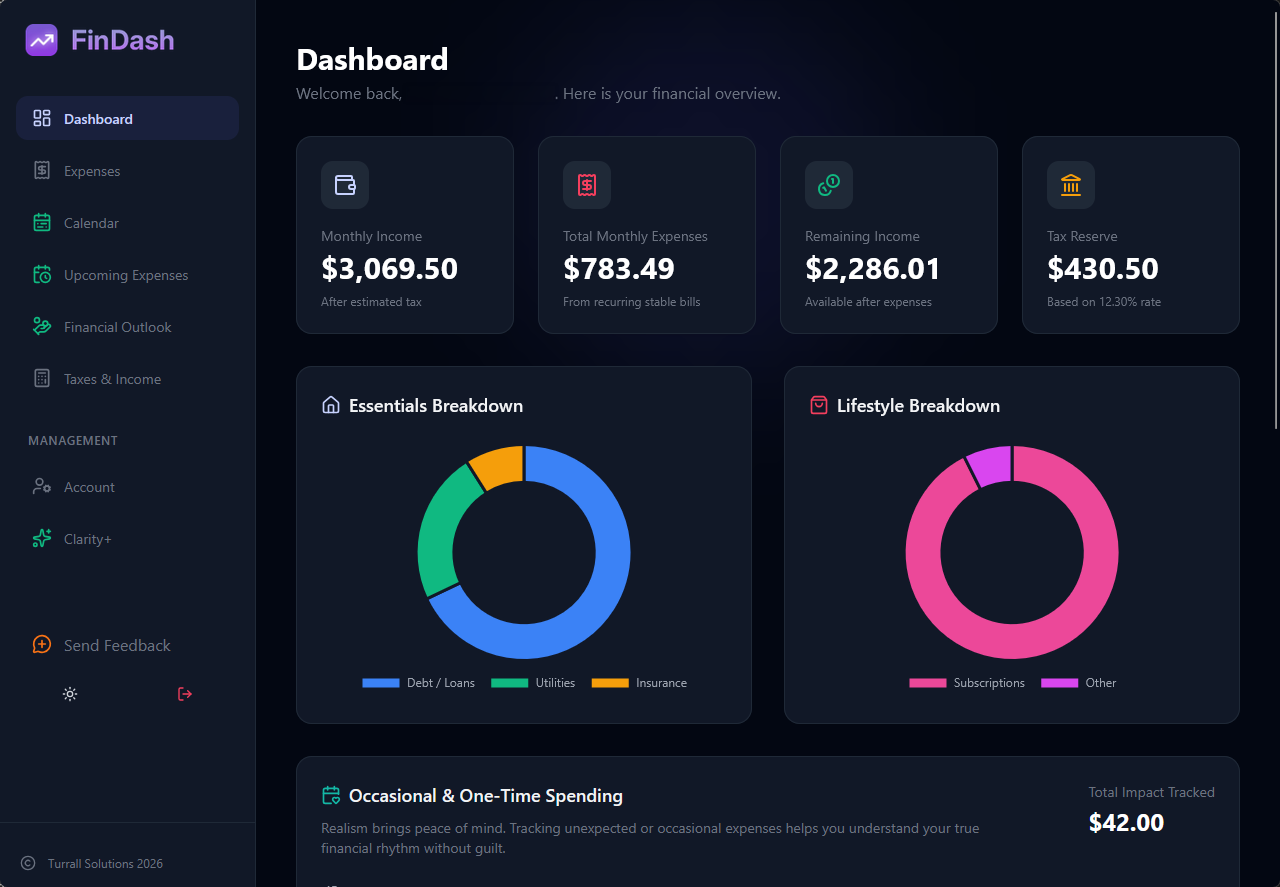The image size is (1280, 887).
Task: Click the Account user-settings icon
Action: (42, 487)
